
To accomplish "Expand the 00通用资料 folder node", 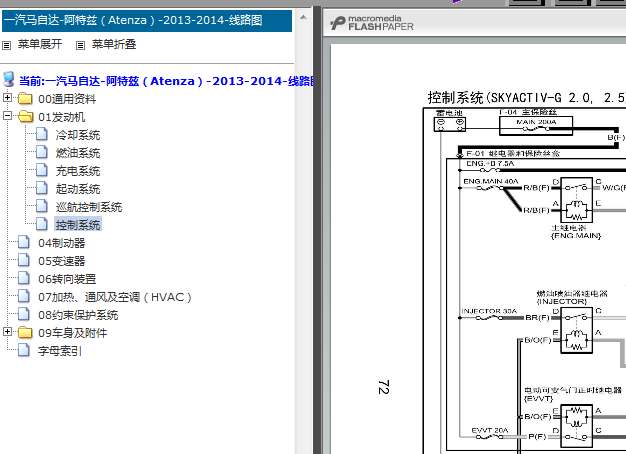I will pyautogui.click(x=7, y=97).
